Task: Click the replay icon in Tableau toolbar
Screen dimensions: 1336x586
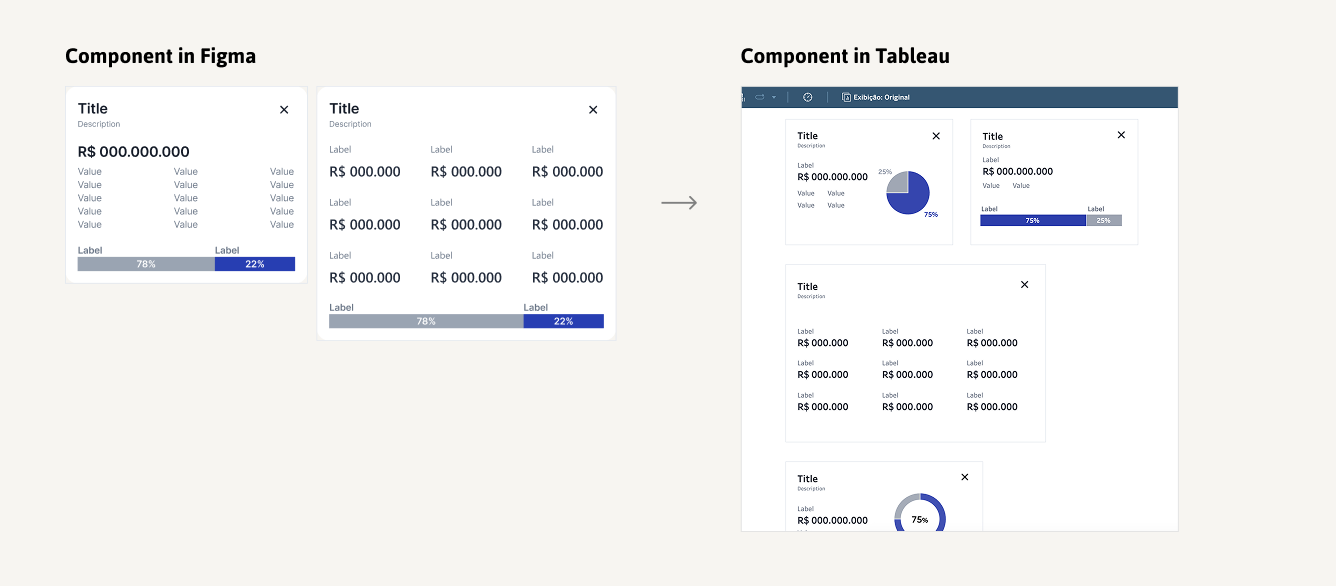Action: point(760,97)
